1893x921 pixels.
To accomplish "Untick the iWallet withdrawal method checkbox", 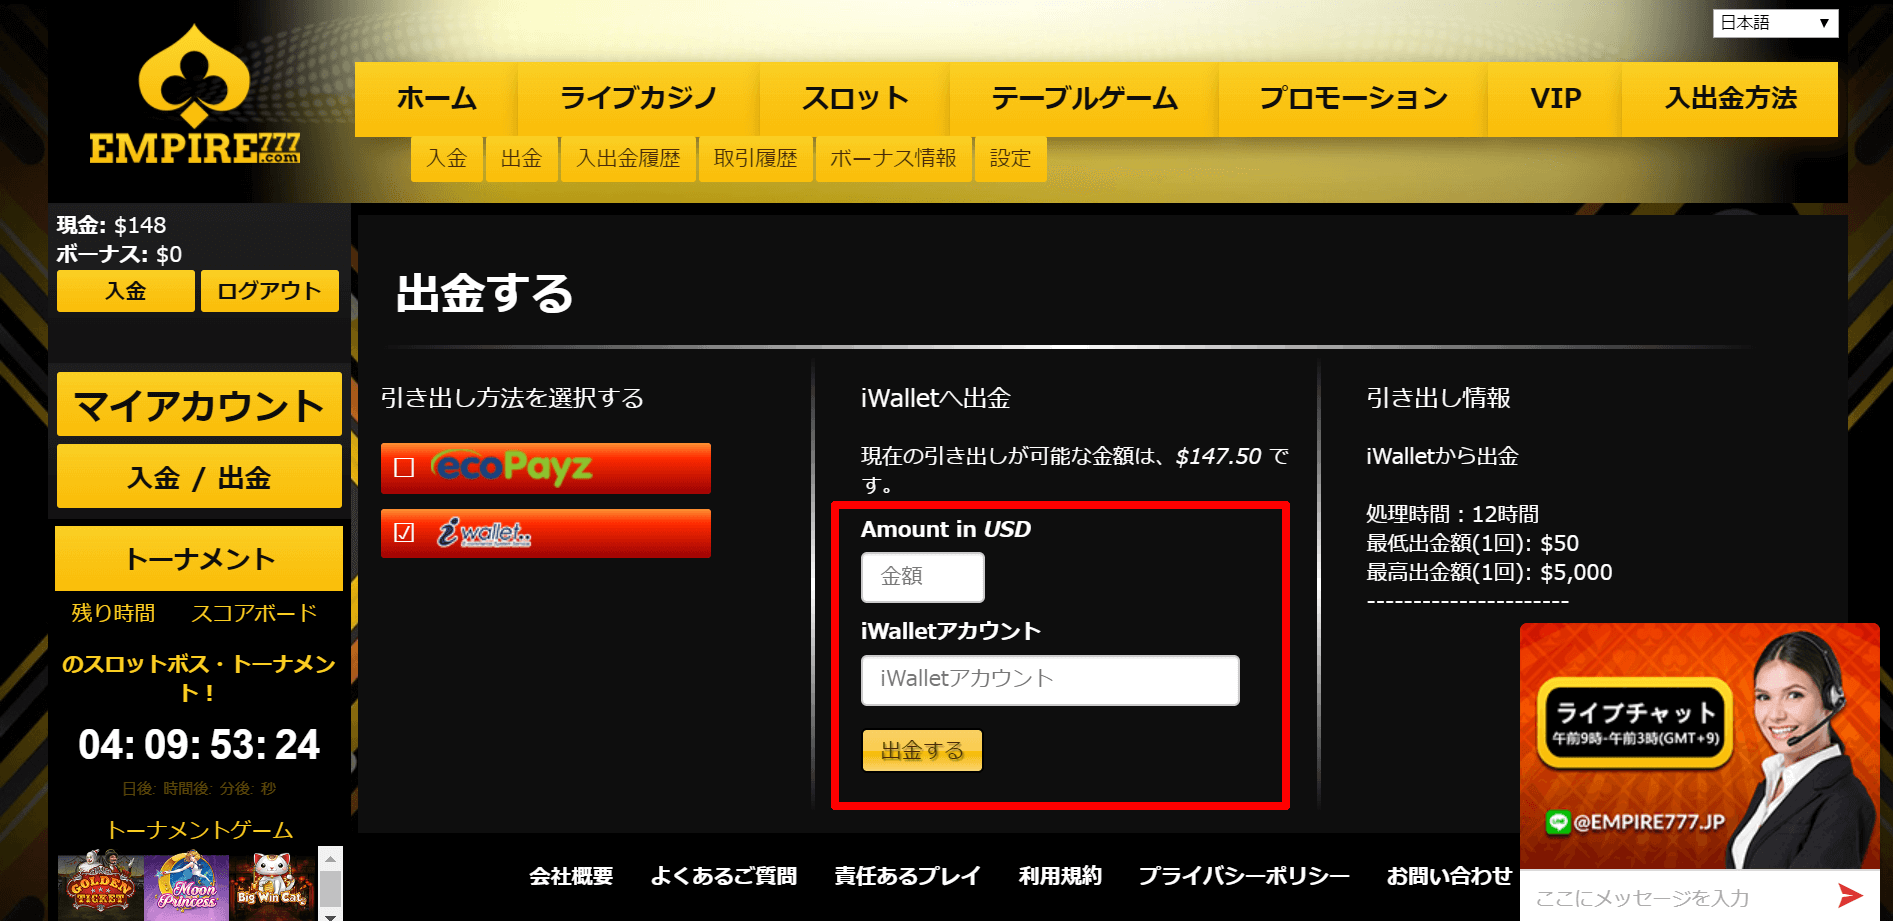I will click(404, 532).
